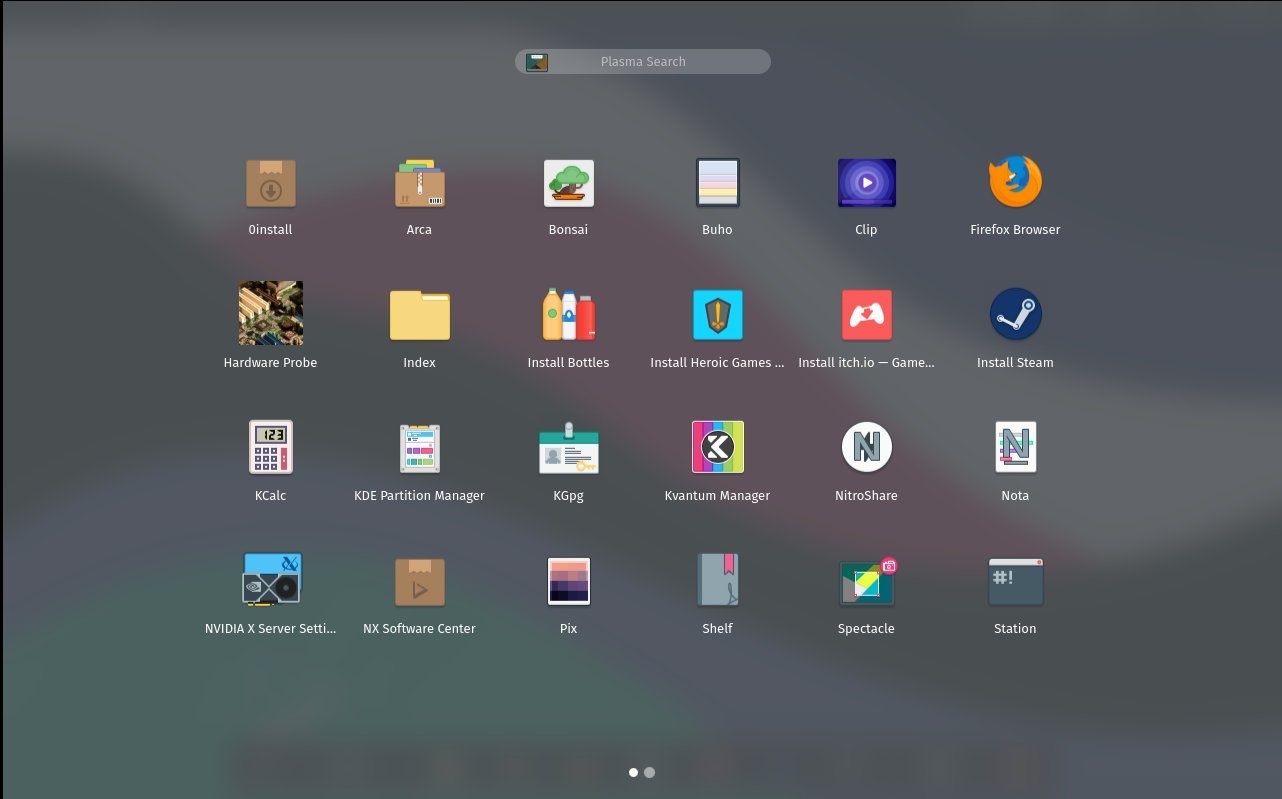Open the 0install app icon
This screenshot has width=1282, height=799.
pos(271,183)
